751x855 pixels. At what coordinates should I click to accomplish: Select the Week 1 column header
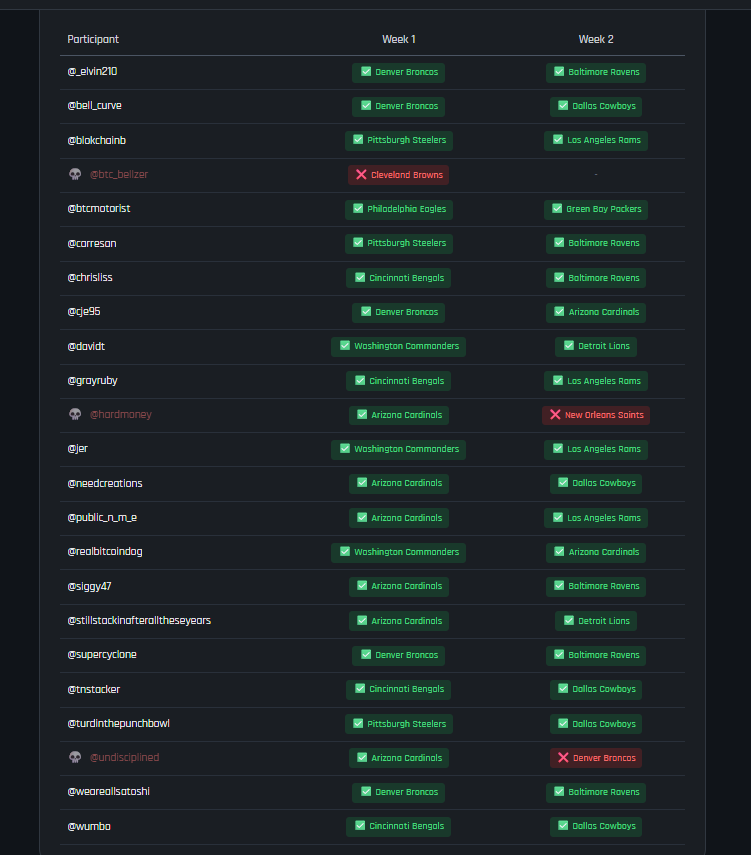tap(399, 39)
